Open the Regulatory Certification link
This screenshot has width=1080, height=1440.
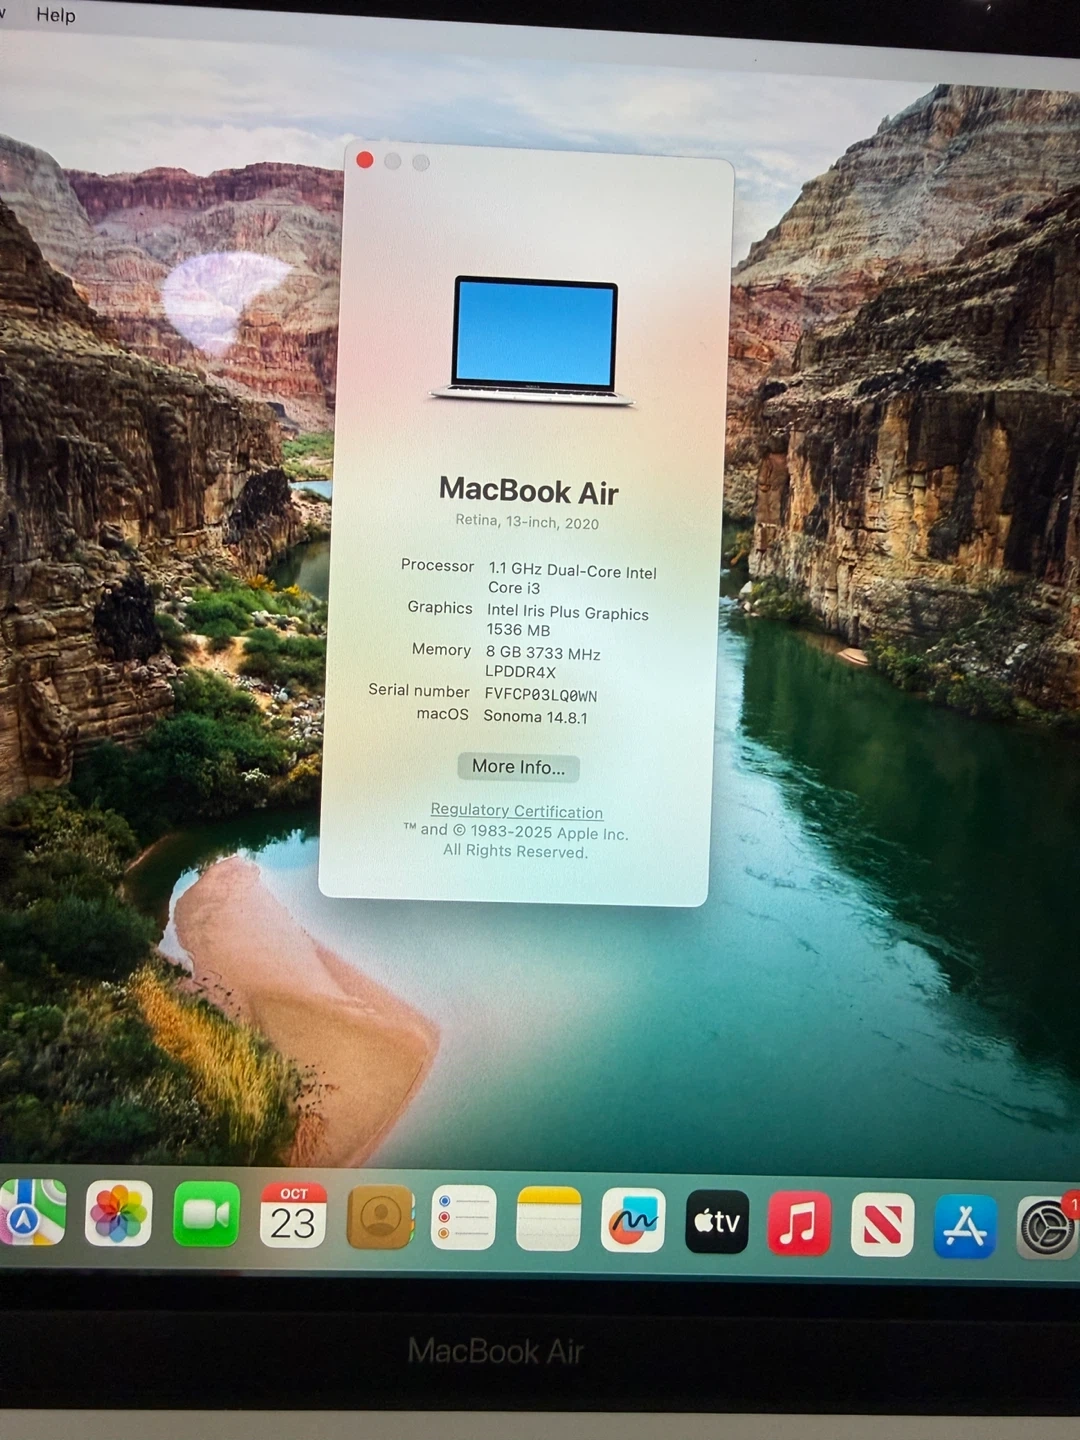(516, 811)
